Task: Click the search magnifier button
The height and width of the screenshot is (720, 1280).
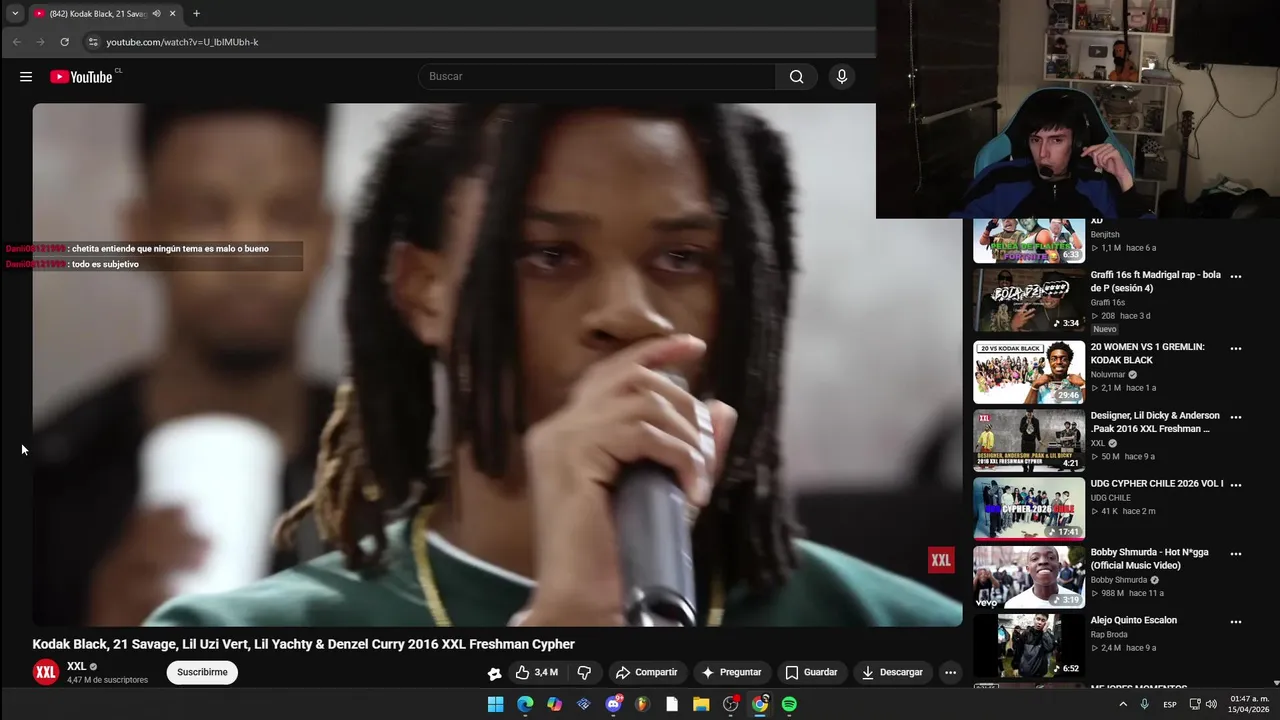Action: click(x=796, y=77)
